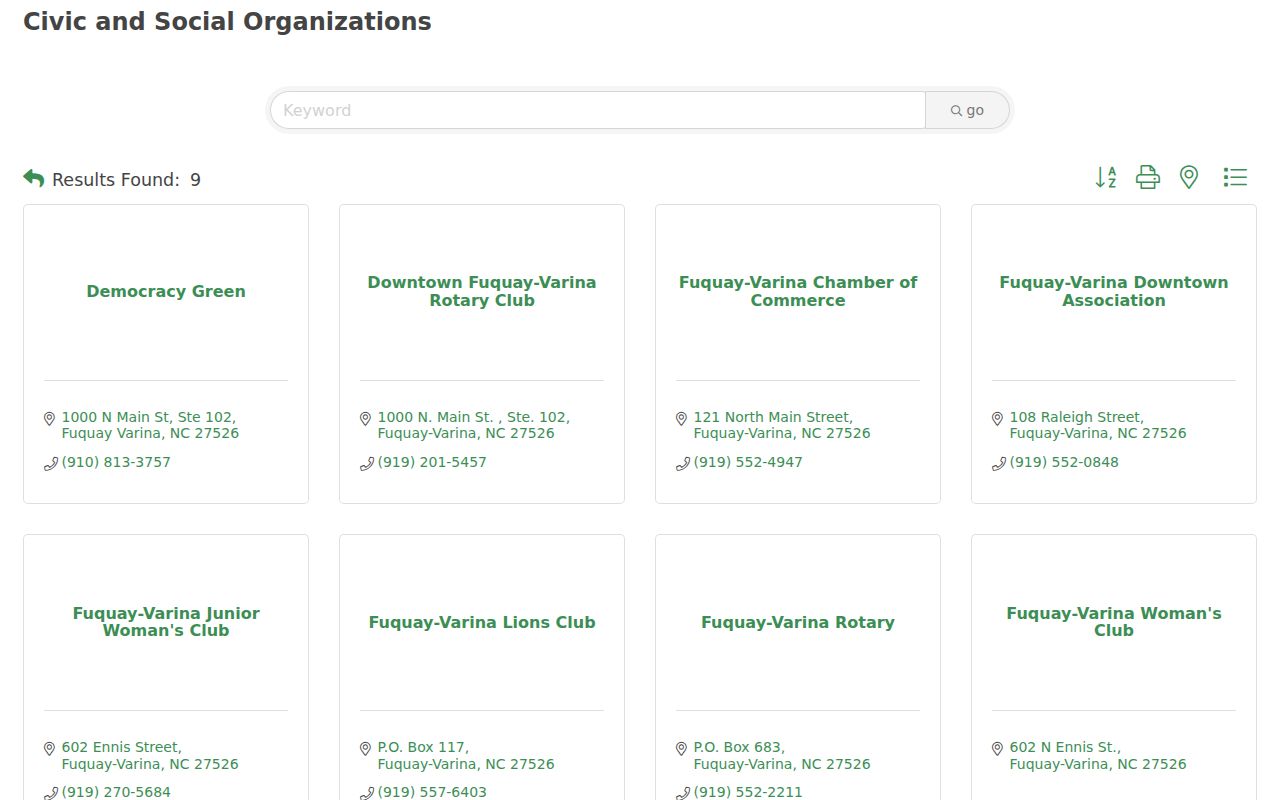Click the Results Found: 9 text
The height and width of the screenshot is (800, 1280).
pos(126,180)
